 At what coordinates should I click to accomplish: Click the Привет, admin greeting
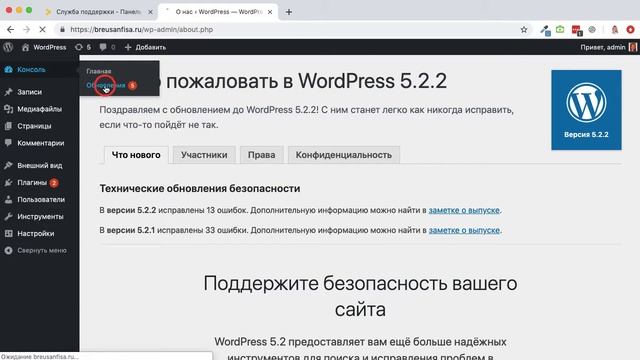tap(603, 47)
